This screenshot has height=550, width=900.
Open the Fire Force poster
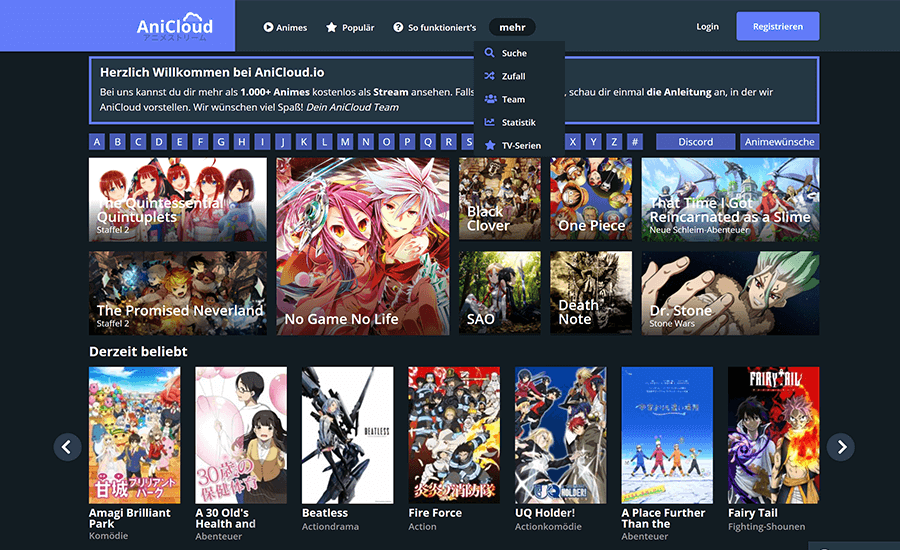pyautogui.click(x=454, y=435)
